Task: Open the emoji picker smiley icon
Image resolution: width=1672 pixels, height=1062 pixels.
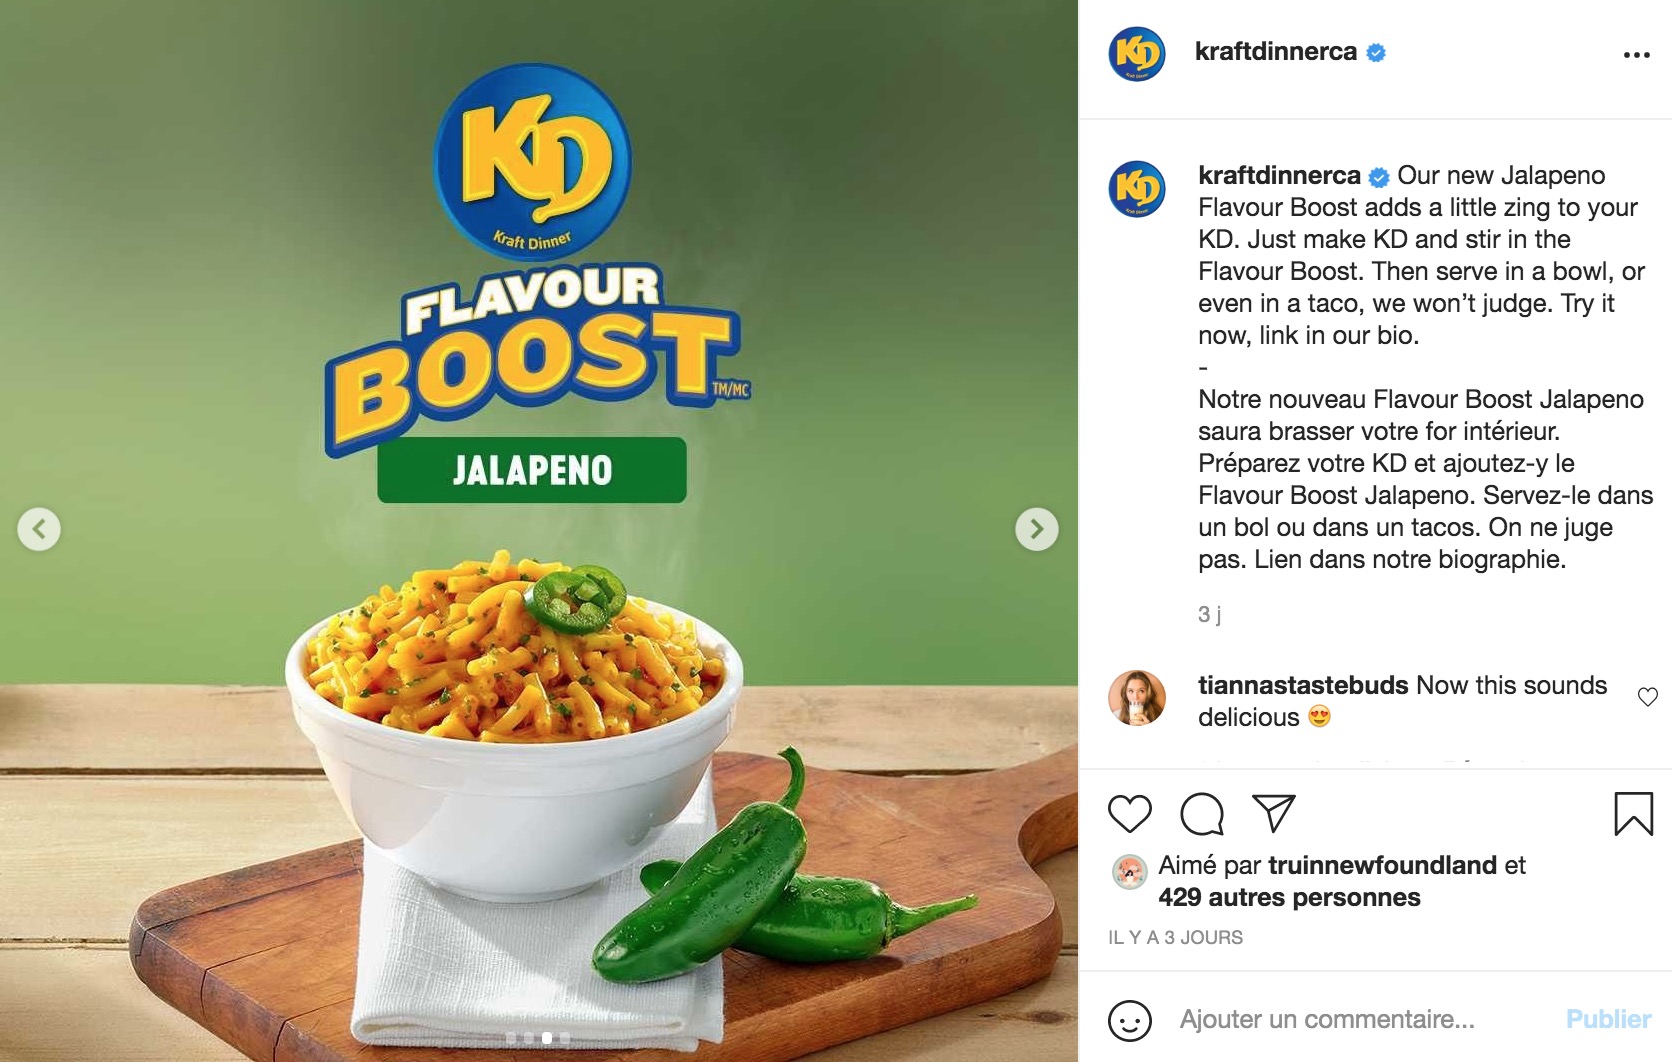Action: pyautogui.click(x=1130, y=1021)
